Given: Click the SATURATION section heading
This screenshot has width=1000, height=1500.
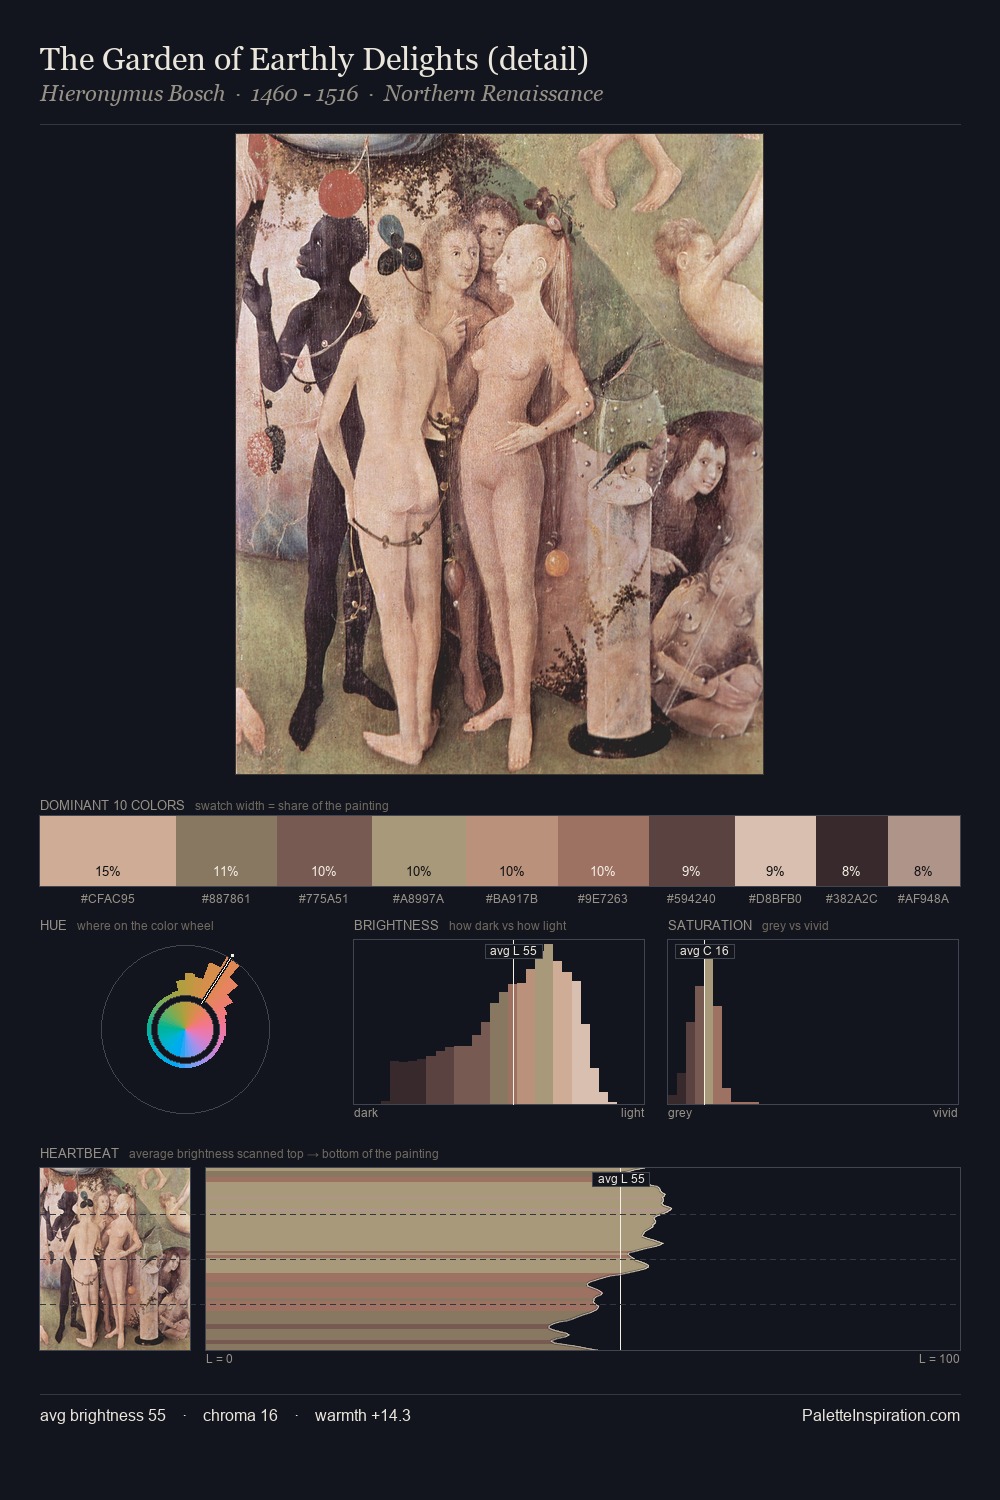Looking at the screenshot, I should click(710, 925).
